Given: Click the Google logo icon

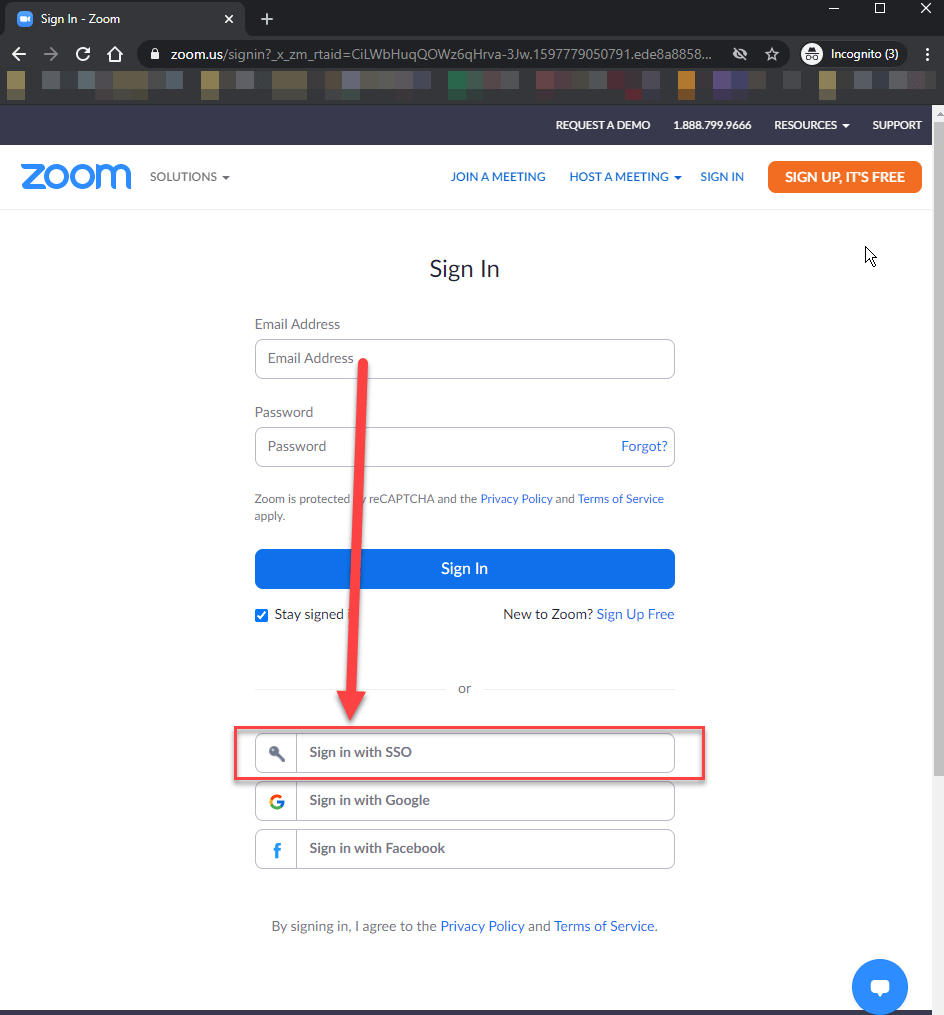Looking at the screenshot, I should click(277, 801).
